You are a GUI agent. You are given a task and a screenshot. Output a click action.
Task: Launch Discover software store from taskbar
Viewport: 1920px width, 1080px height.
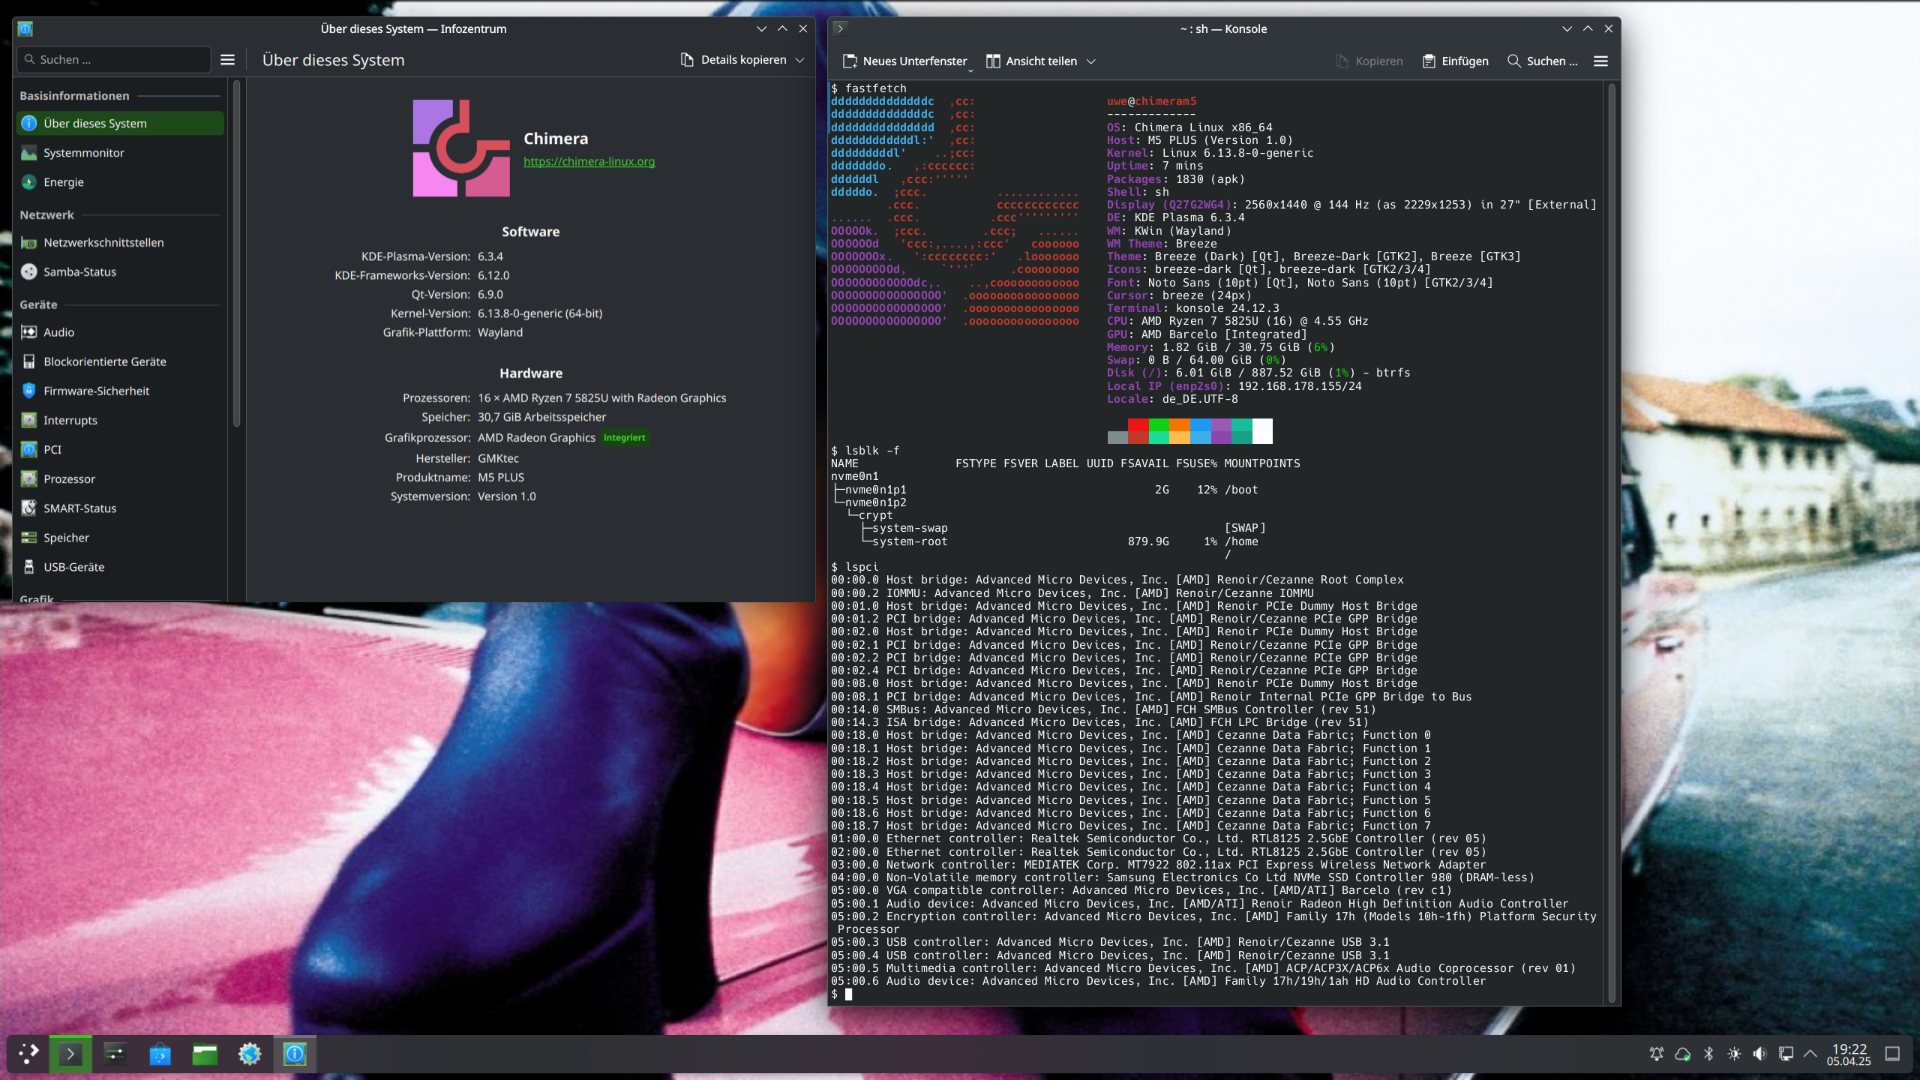point(160,1053)
